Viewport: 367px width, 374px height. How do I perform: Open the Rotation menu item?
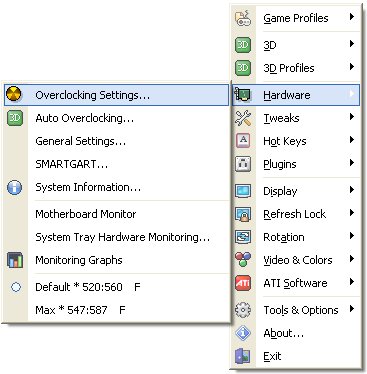click(x=296, y=237)
